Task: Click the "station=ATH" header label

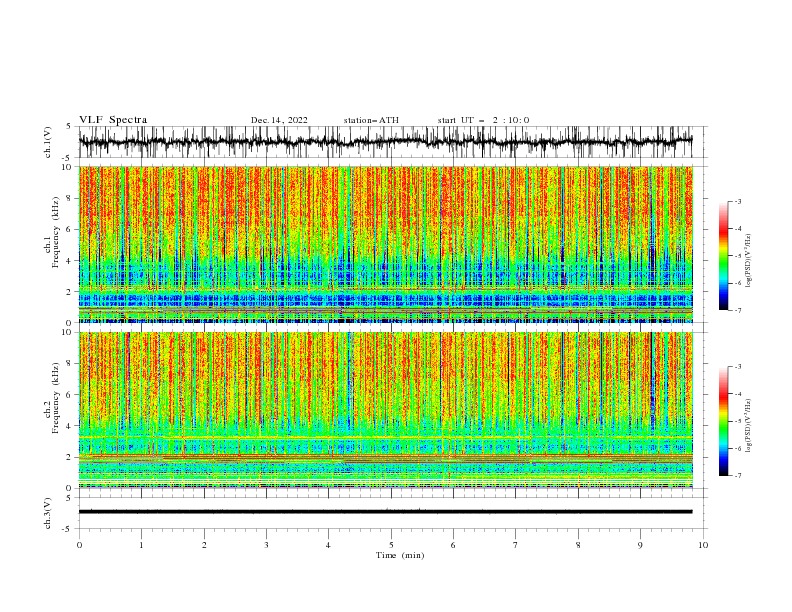Action: (371, 120)
